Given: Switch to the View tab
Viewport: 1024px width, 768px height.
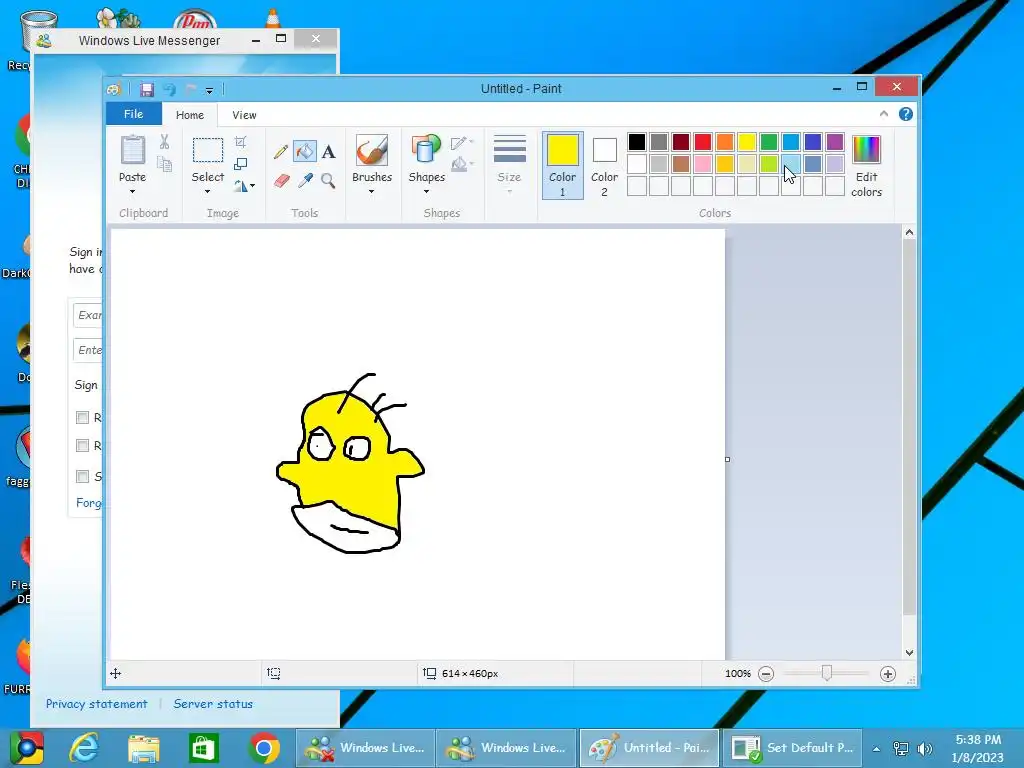Looking at the screenshot, I should (x=244, y=115).
